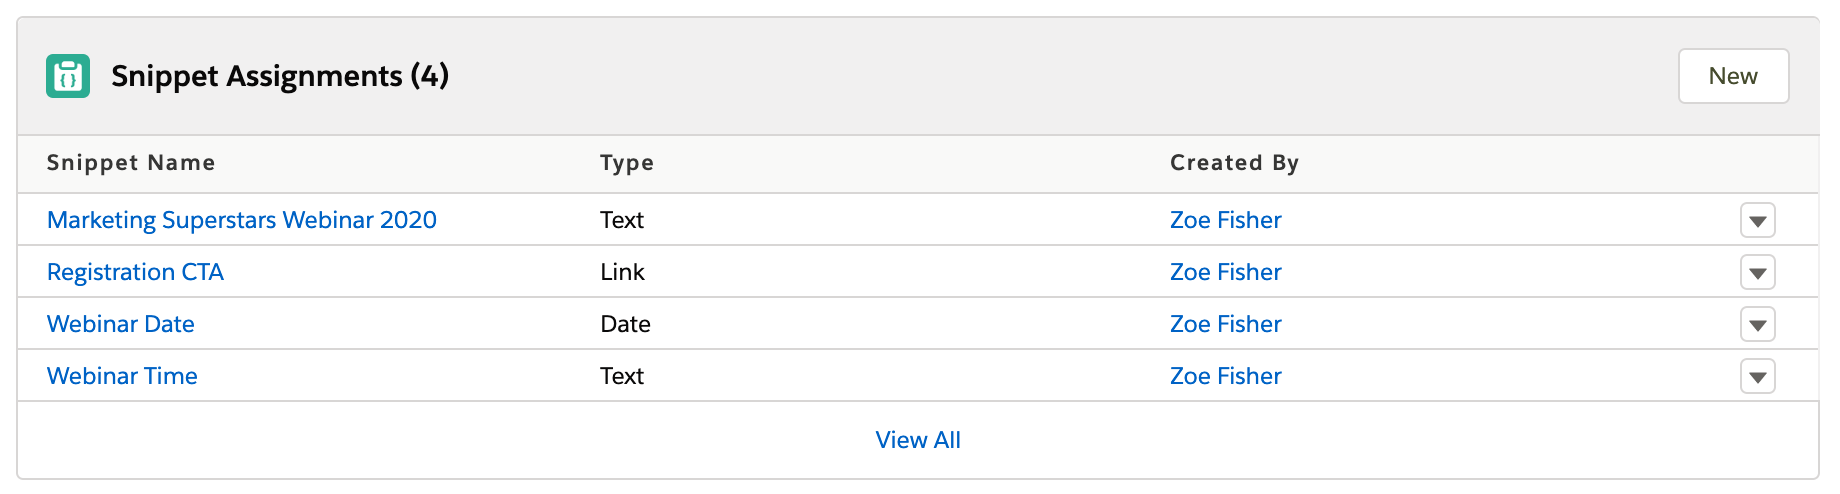Expand actions menu for Webinar Date row
Image resolution: width=1840 pixels, height=494 pixels.
pyautogui.click(x=1757, y=324)
